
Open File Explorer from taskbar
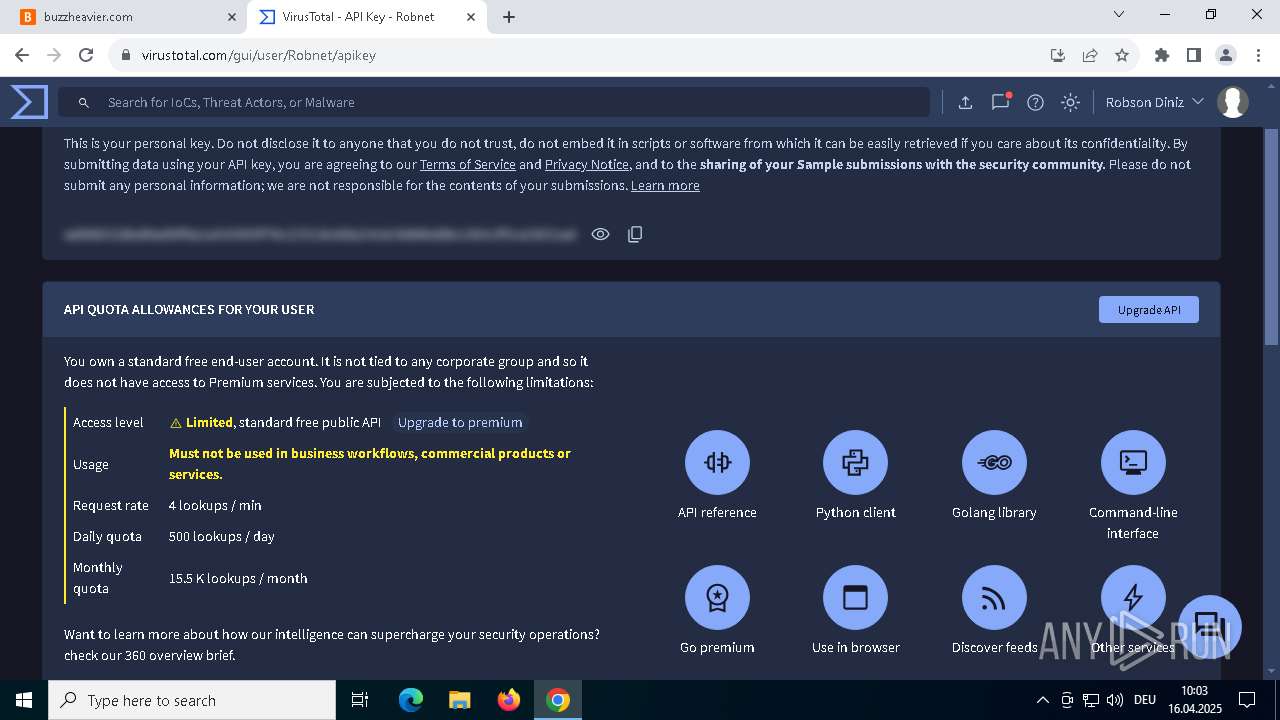[460, 700]
